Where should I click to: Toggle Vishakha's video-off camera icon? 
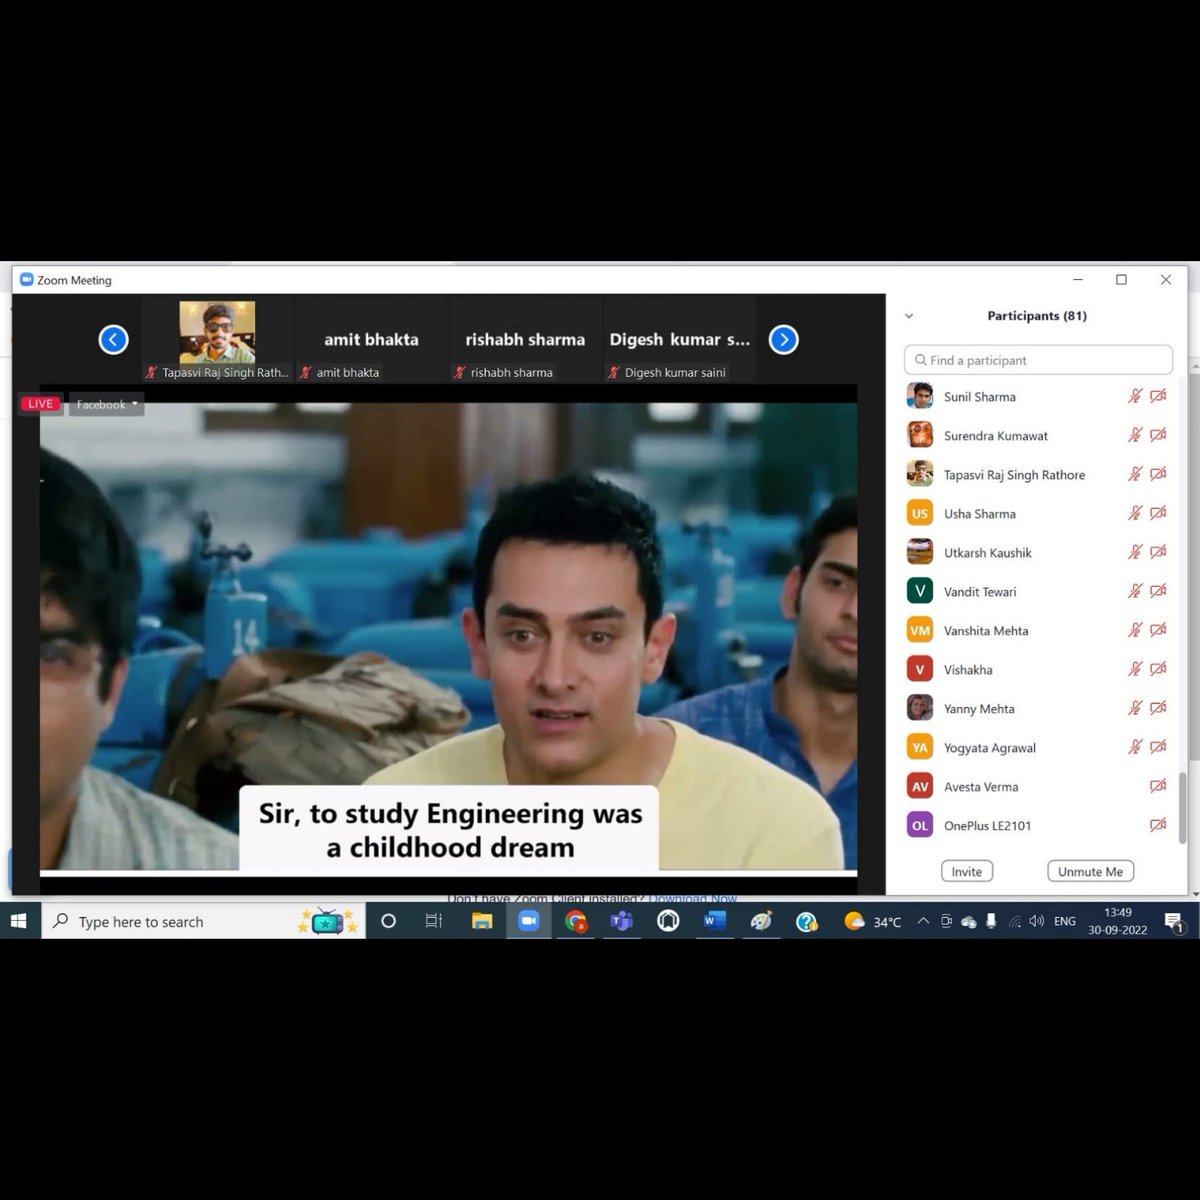point(1158,669)
